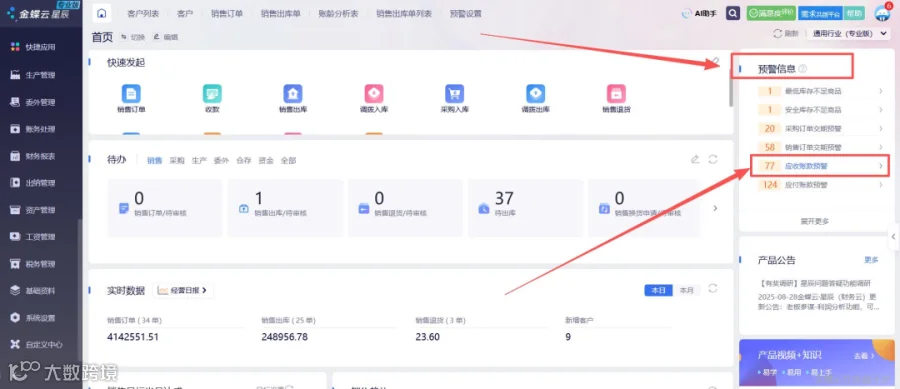Select the 采购 filter in 待办
The width and height of the screenshot is (900, 389).
tap(177, 161)
